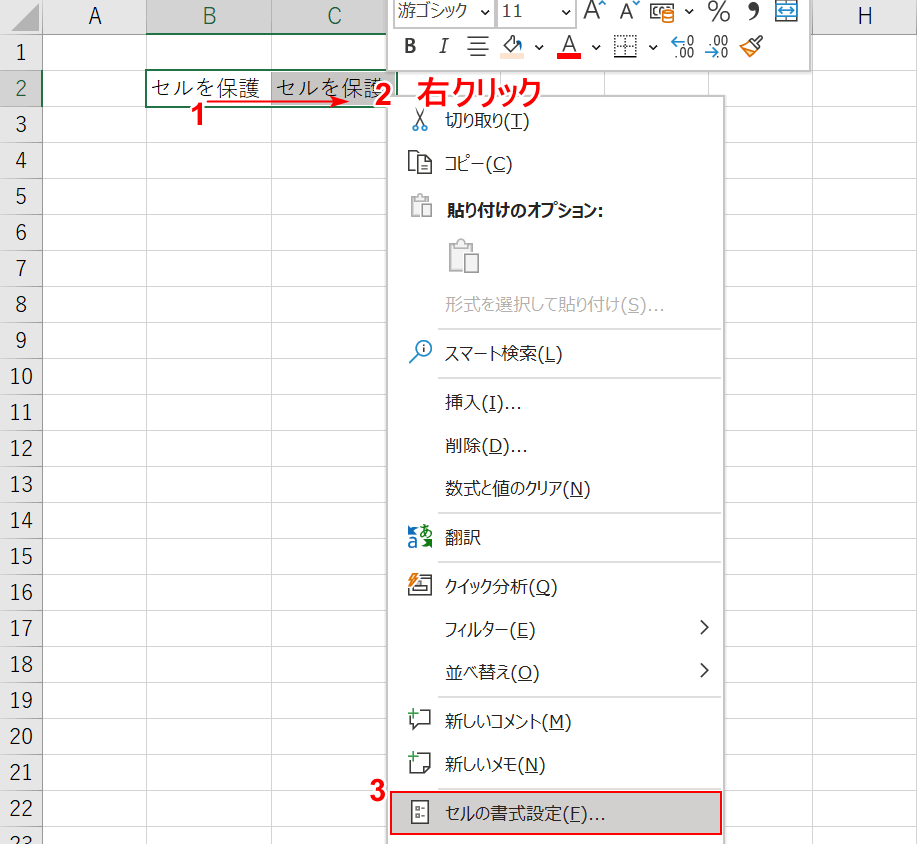This screenshot has width=917, height=844.
Task: Click the center align icon
Action: (478, 46)
